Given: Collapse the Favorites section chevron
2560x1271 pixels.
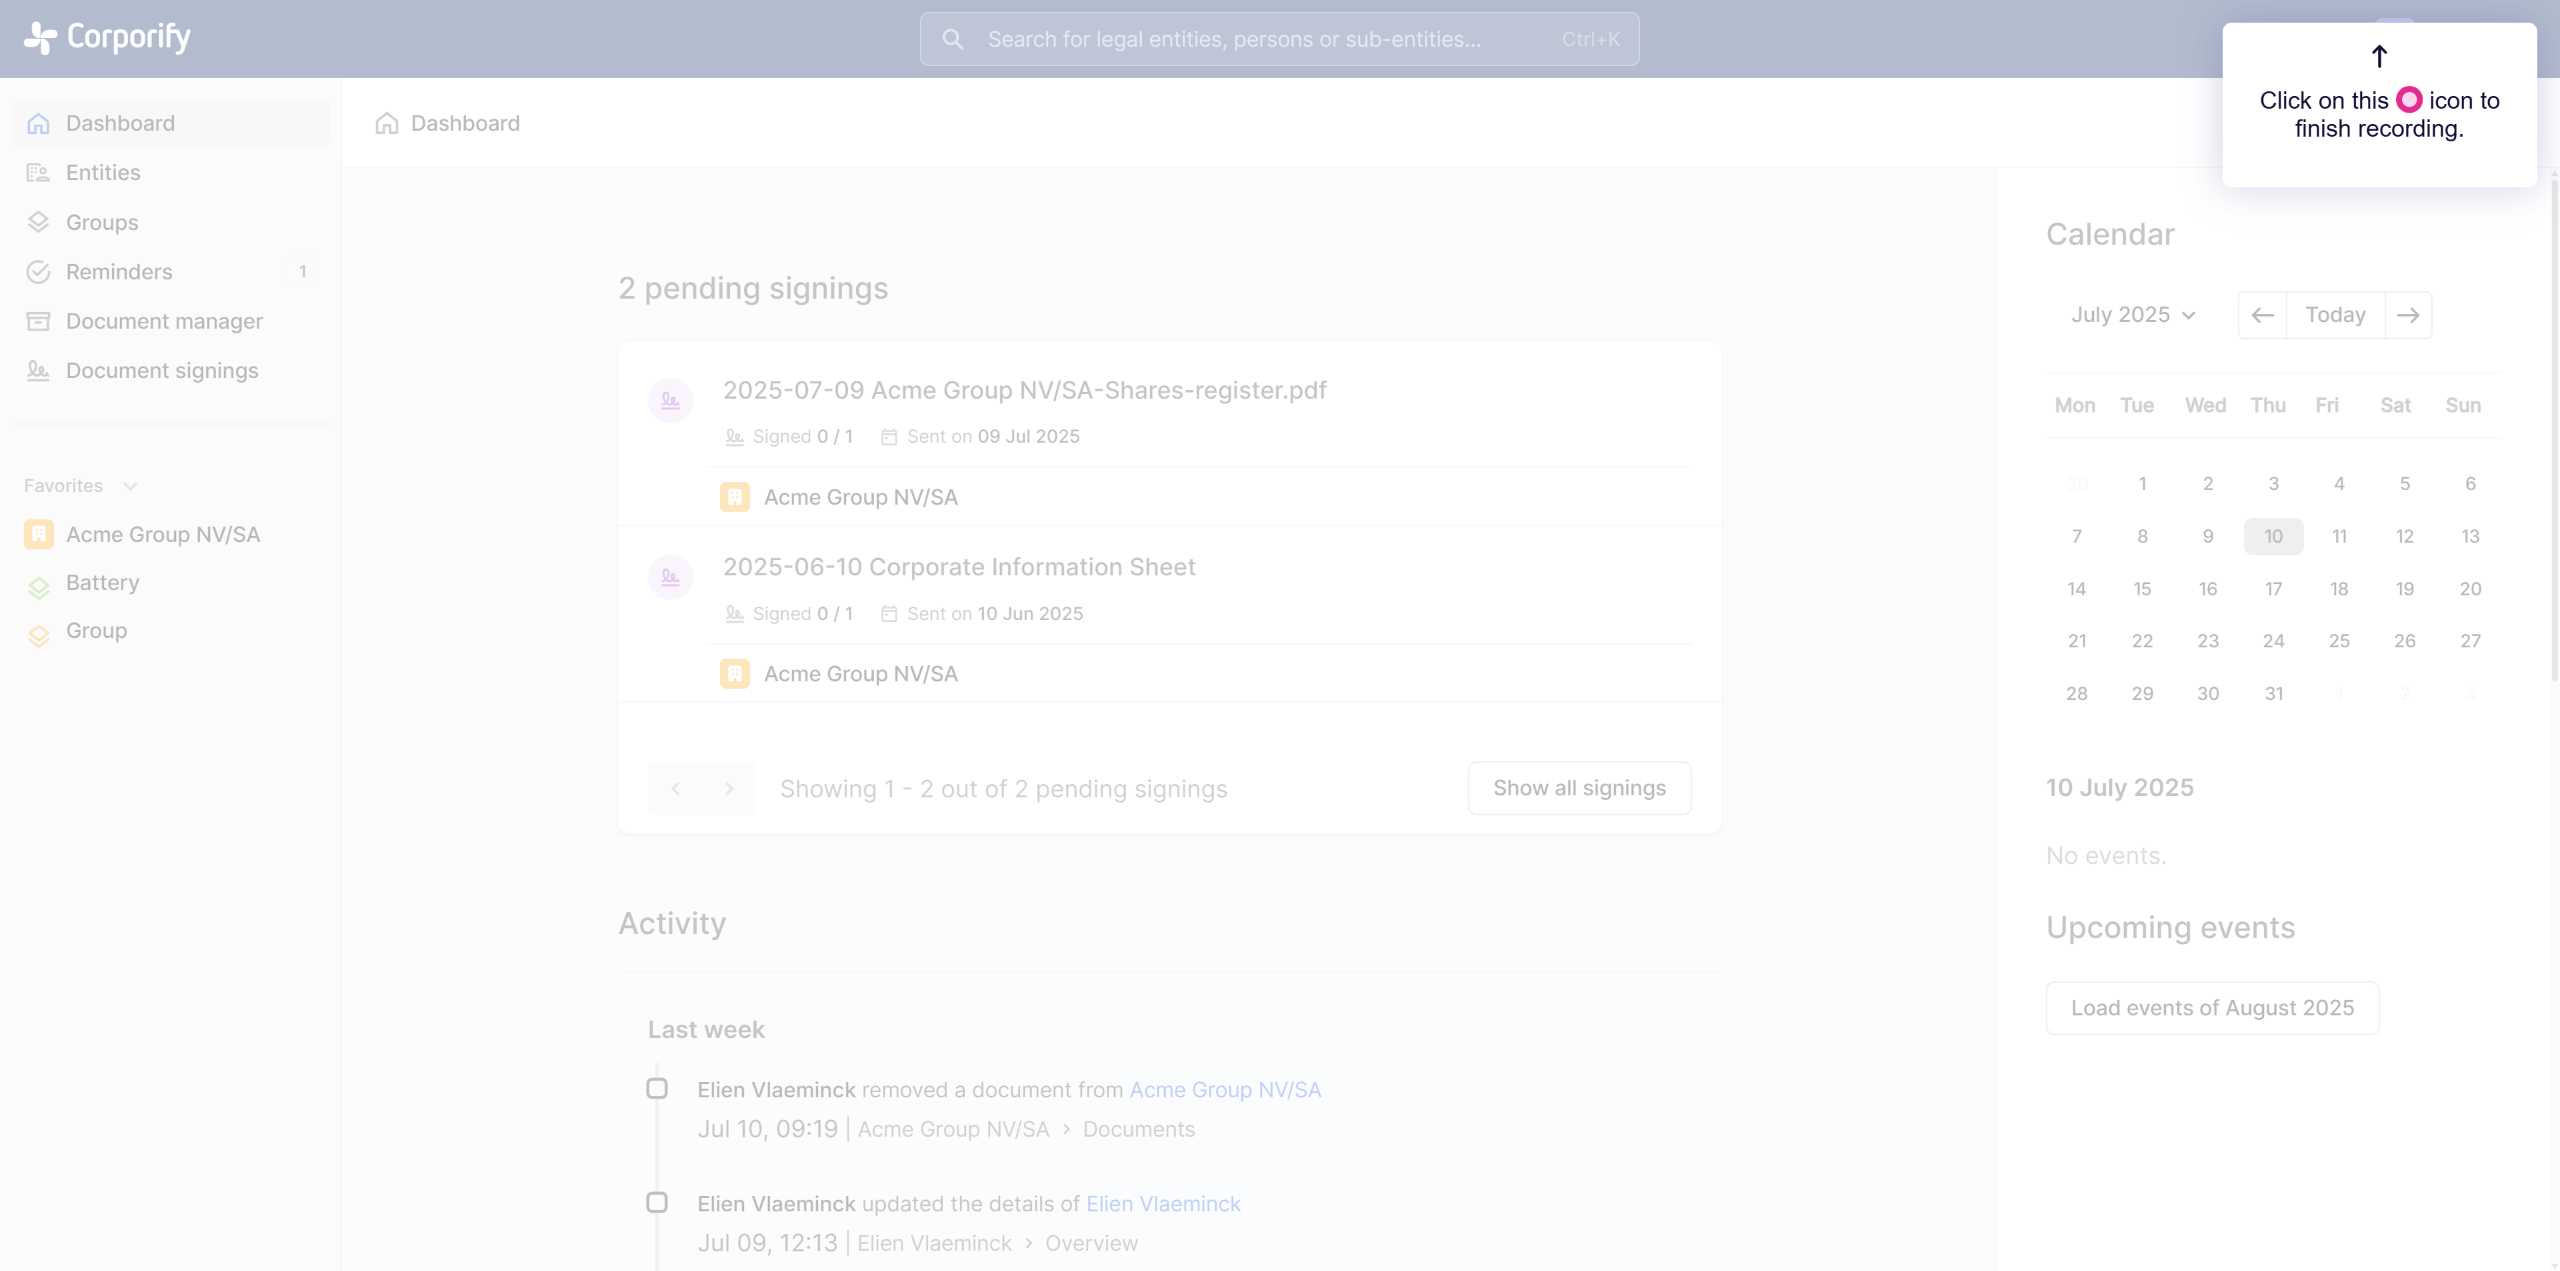Looking at the screenshot, I should click(x=130, y=486).
